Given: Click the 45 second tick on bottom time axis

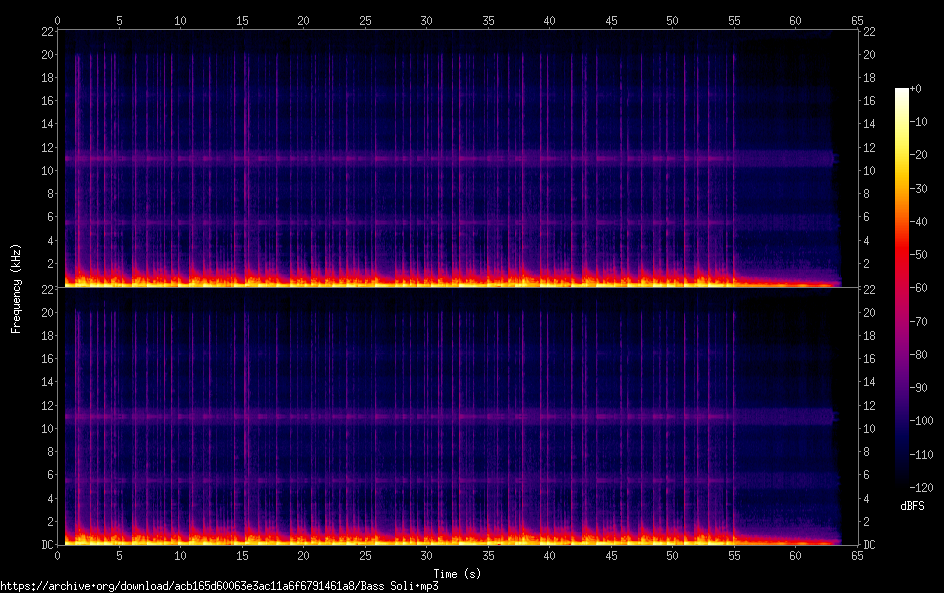Looking at the screenshot, I should pos(611,556).
